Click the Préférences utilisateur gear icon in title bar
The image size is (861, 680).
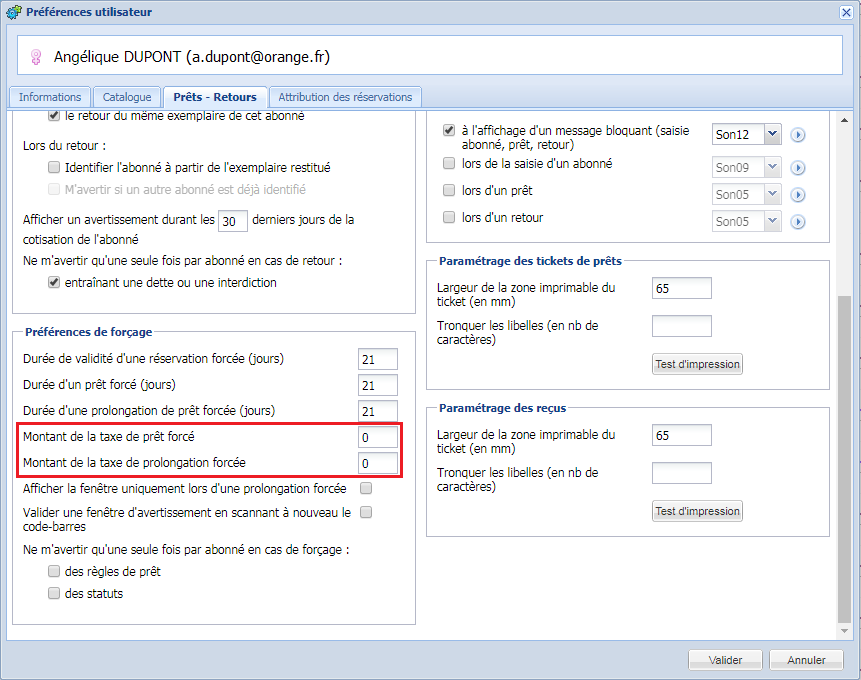tap(12, 12)
